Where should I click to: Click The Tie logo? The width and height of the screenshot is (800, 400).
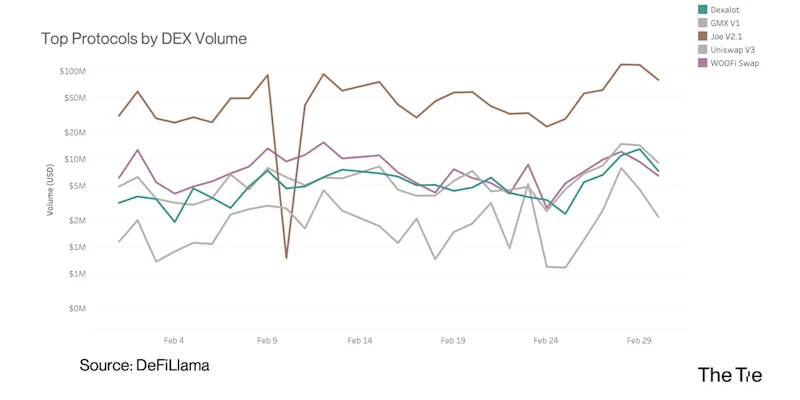[x=730, y=374]
